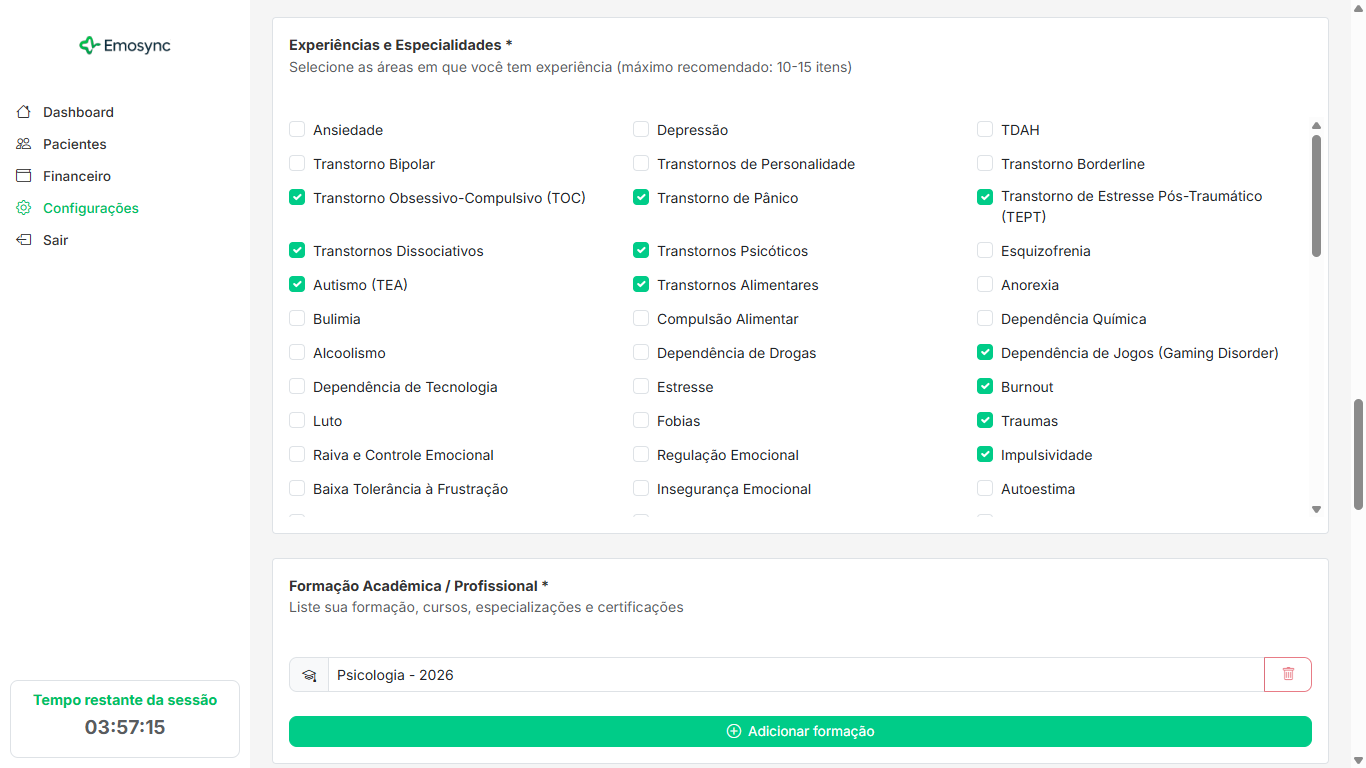This screenshot has height=768, width=1366.
Task: Click the specialties list scroll-down arrow
Action: (1316, 510)
